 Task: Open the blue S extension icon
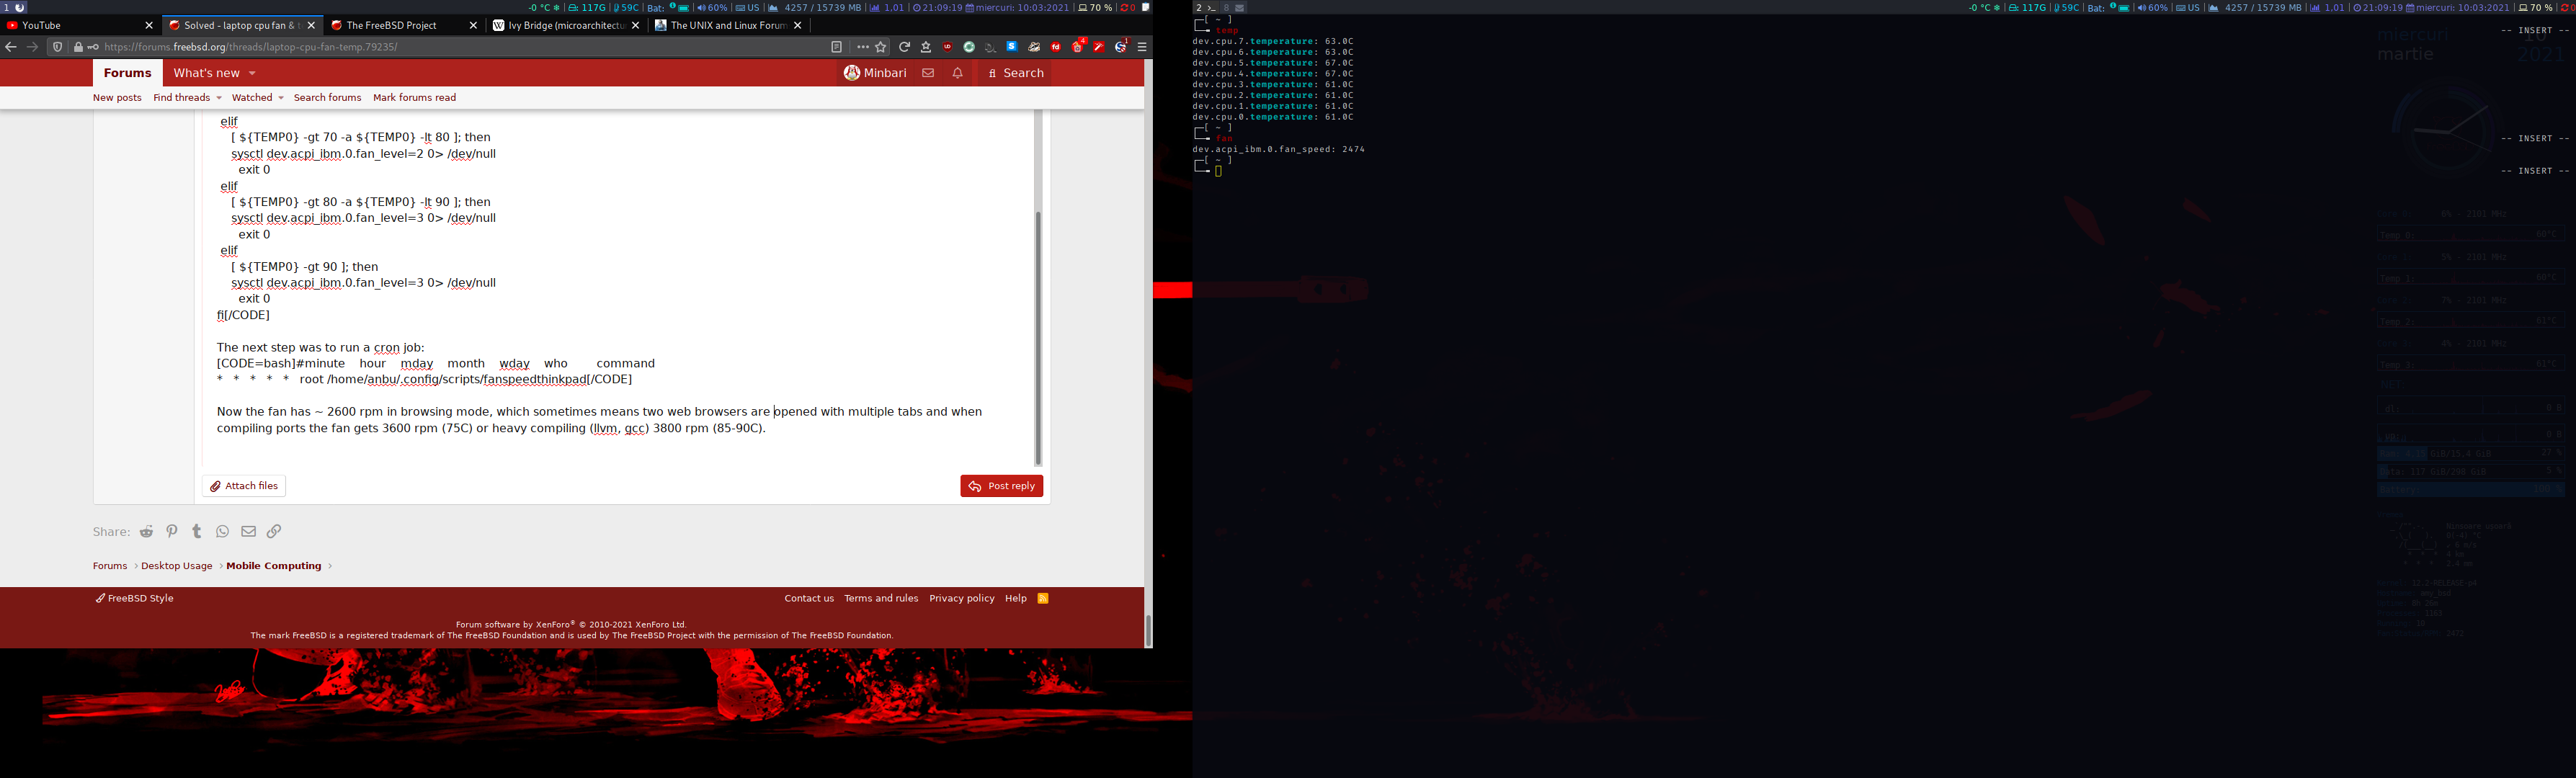[x=1012, y=47]
